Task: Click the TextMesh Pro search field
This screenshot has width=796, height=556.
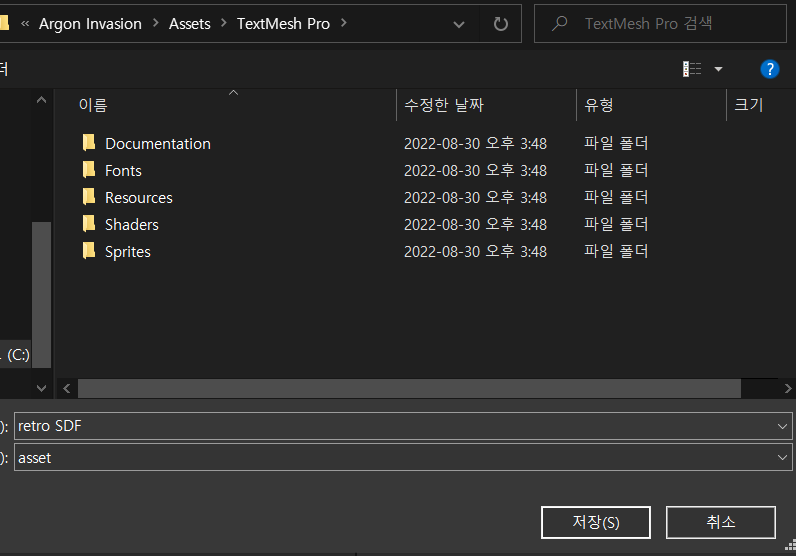Action: tap(660, 23)
